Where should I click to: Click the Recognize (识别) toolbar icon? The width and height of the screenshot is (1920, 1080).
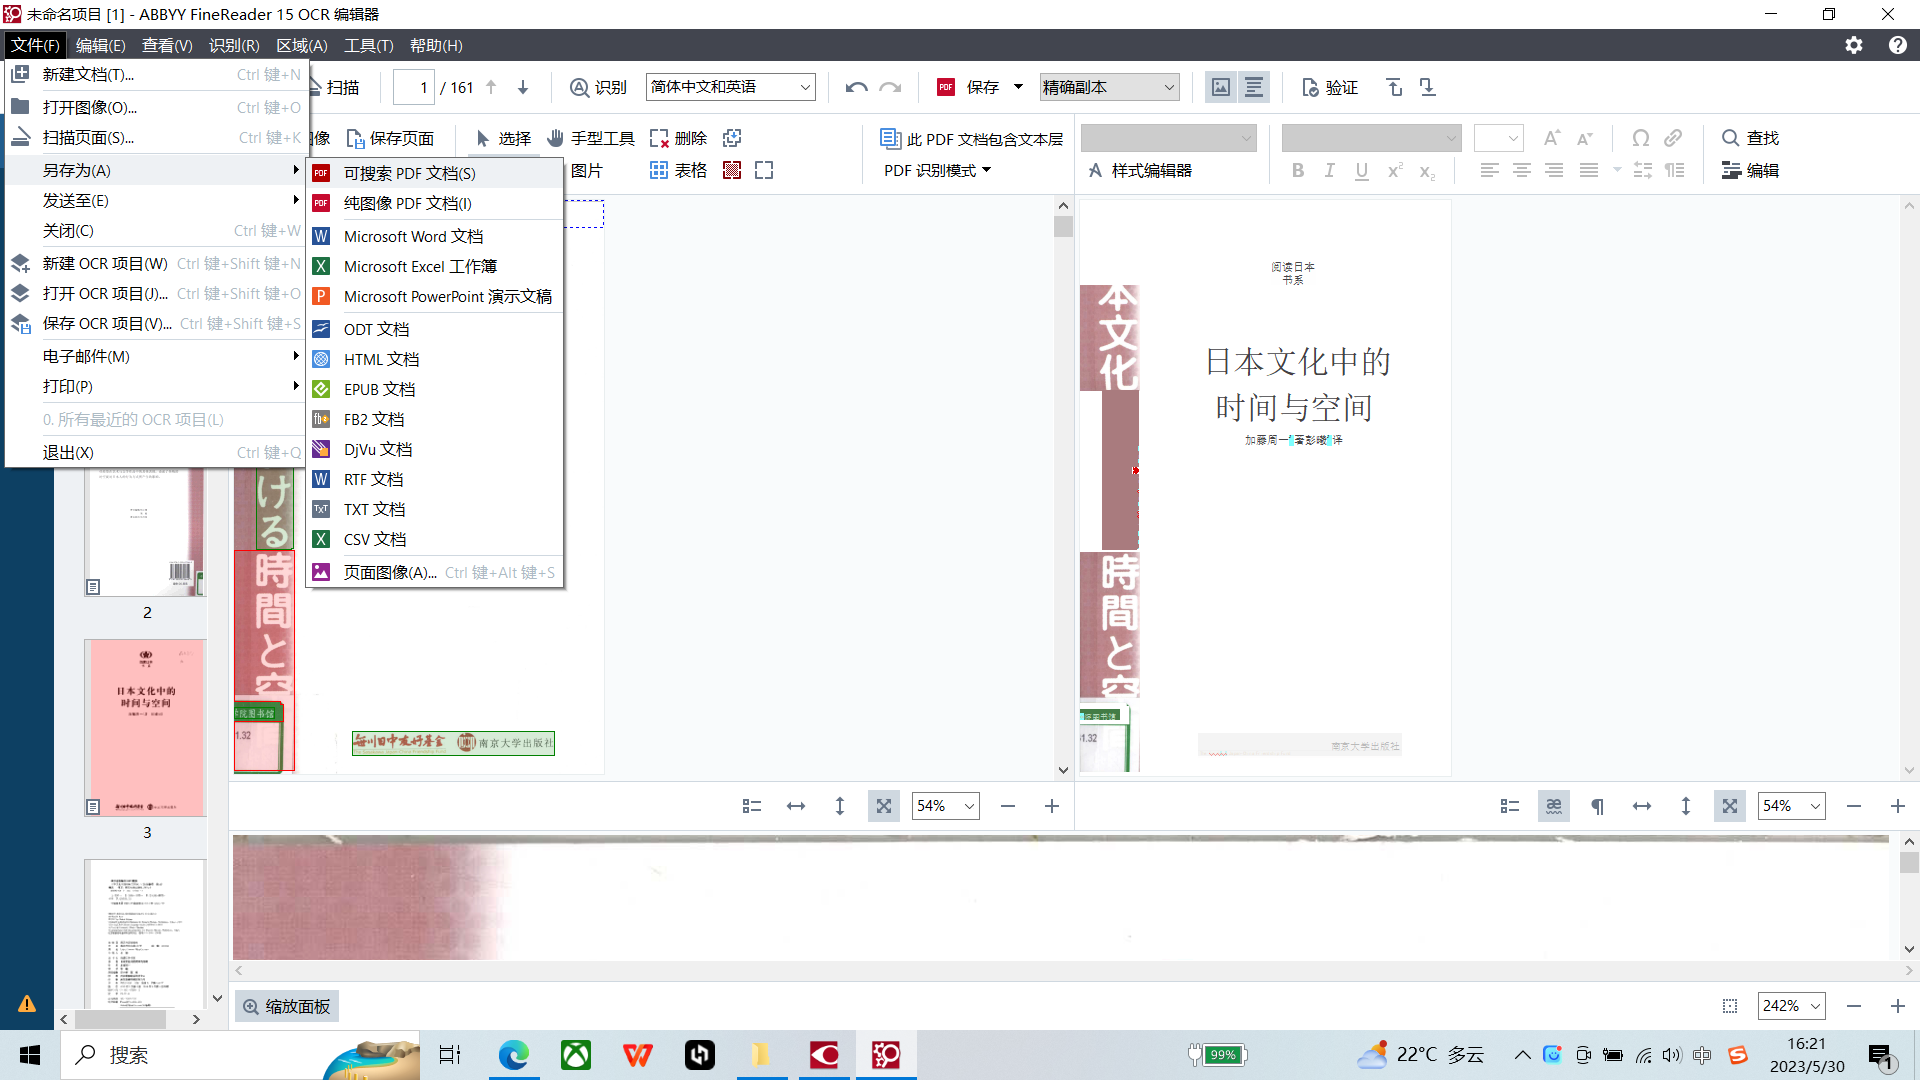(x=580, y=88)
